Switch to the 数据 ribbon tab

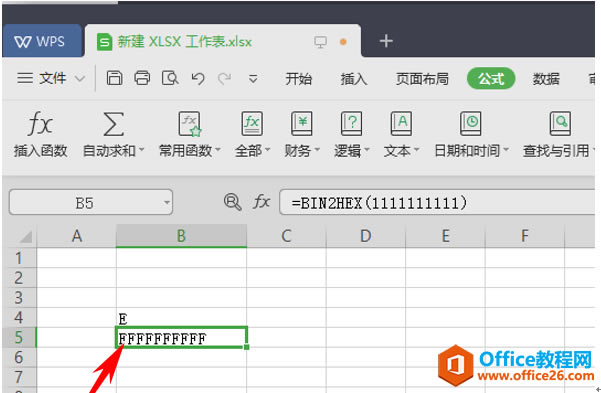coord(546,79)
